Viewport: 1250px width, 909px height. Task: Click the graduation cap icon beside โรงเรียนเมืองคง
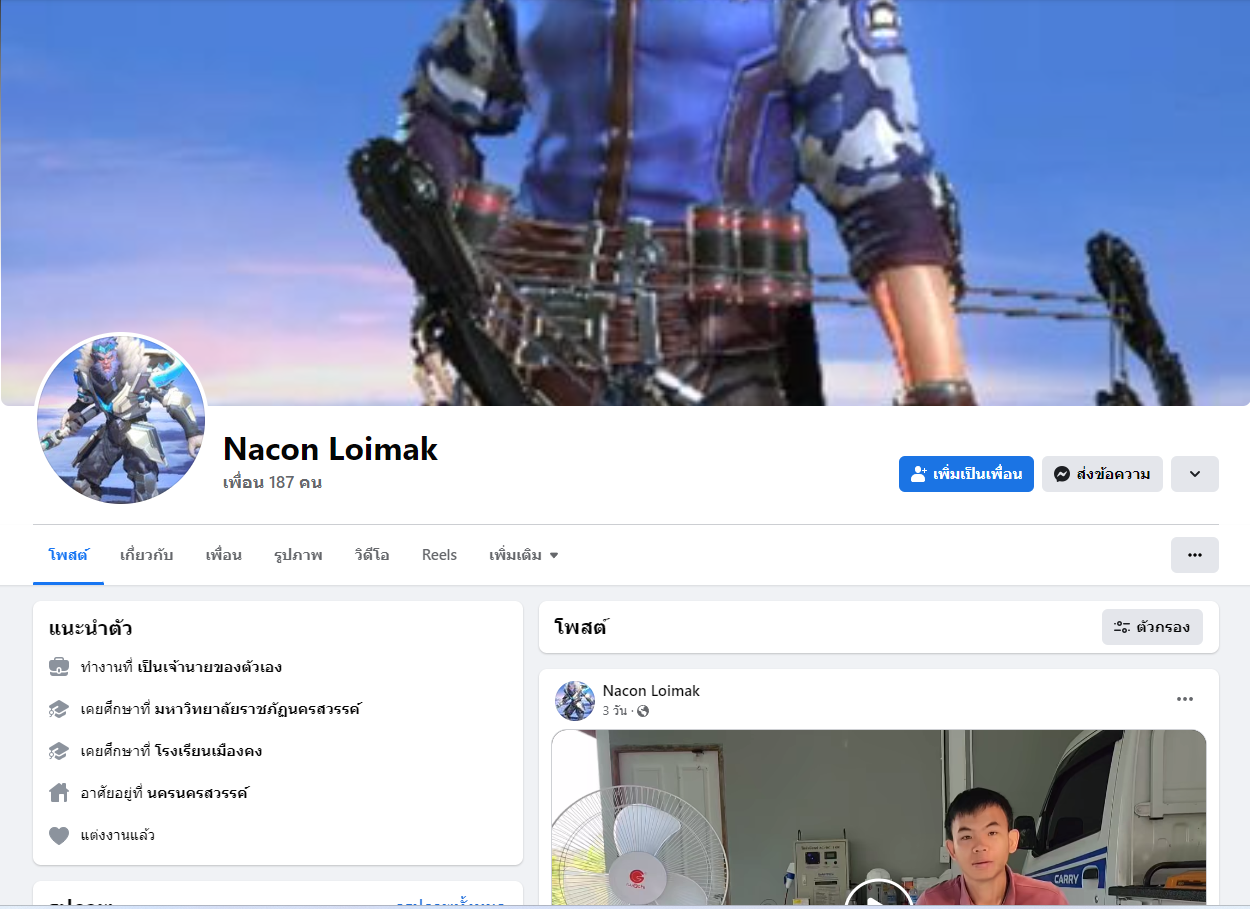tap(59, 751)
